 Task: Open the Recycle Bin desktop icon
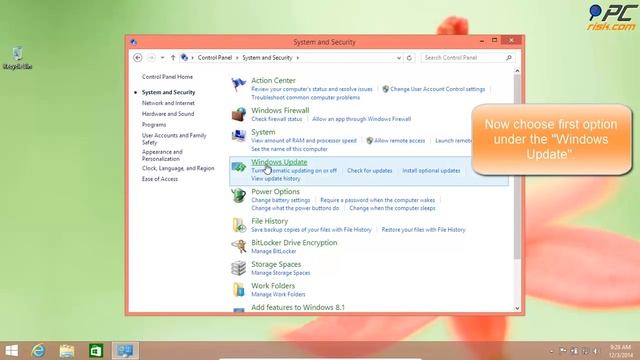pyautogui.click(x=17, y=58)
